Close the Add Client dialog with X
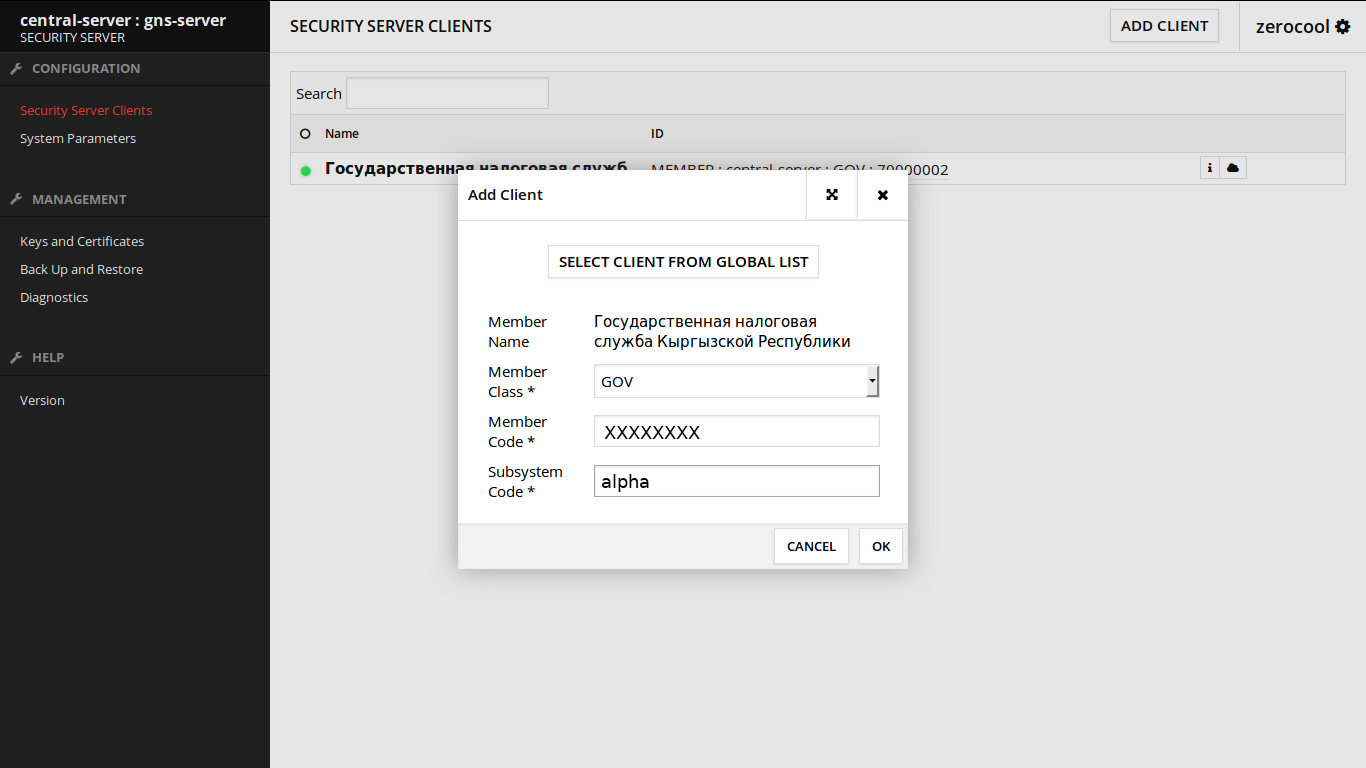The height and width of the screenshot is (768, 1366). click(x=883, y=195)
